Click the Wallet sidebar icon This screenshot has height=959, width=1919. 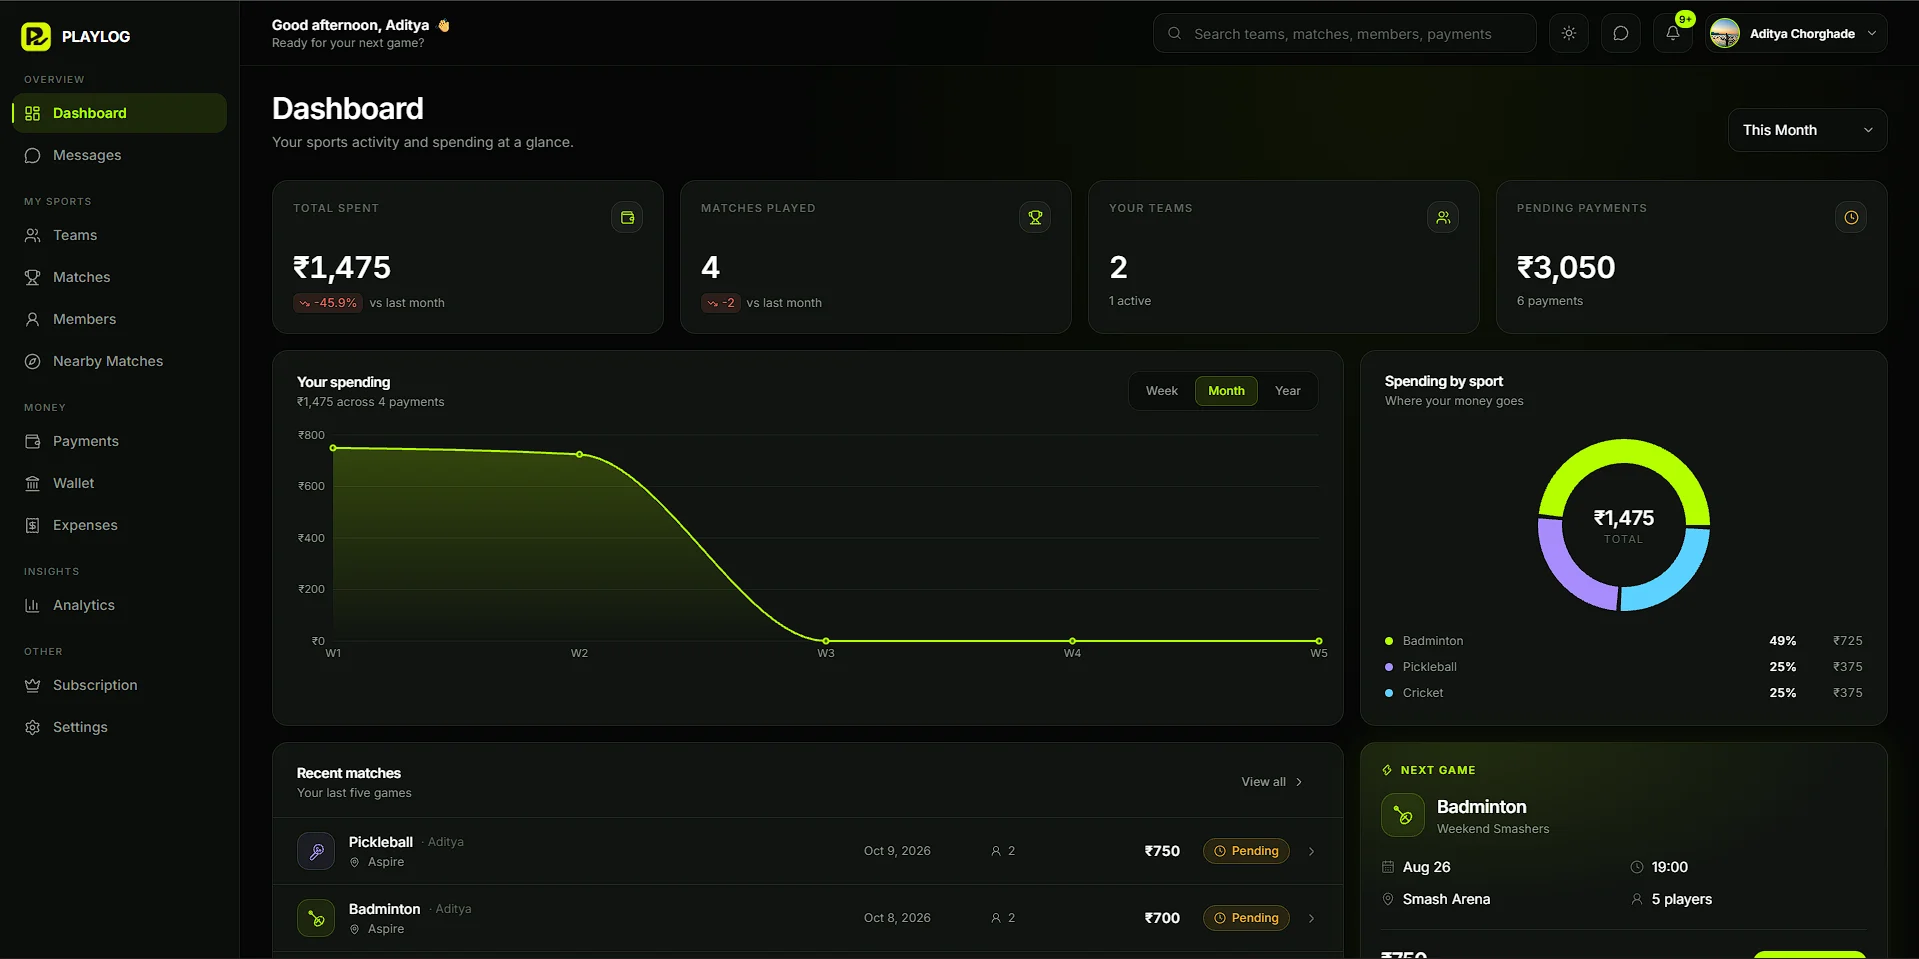(32, 483)
